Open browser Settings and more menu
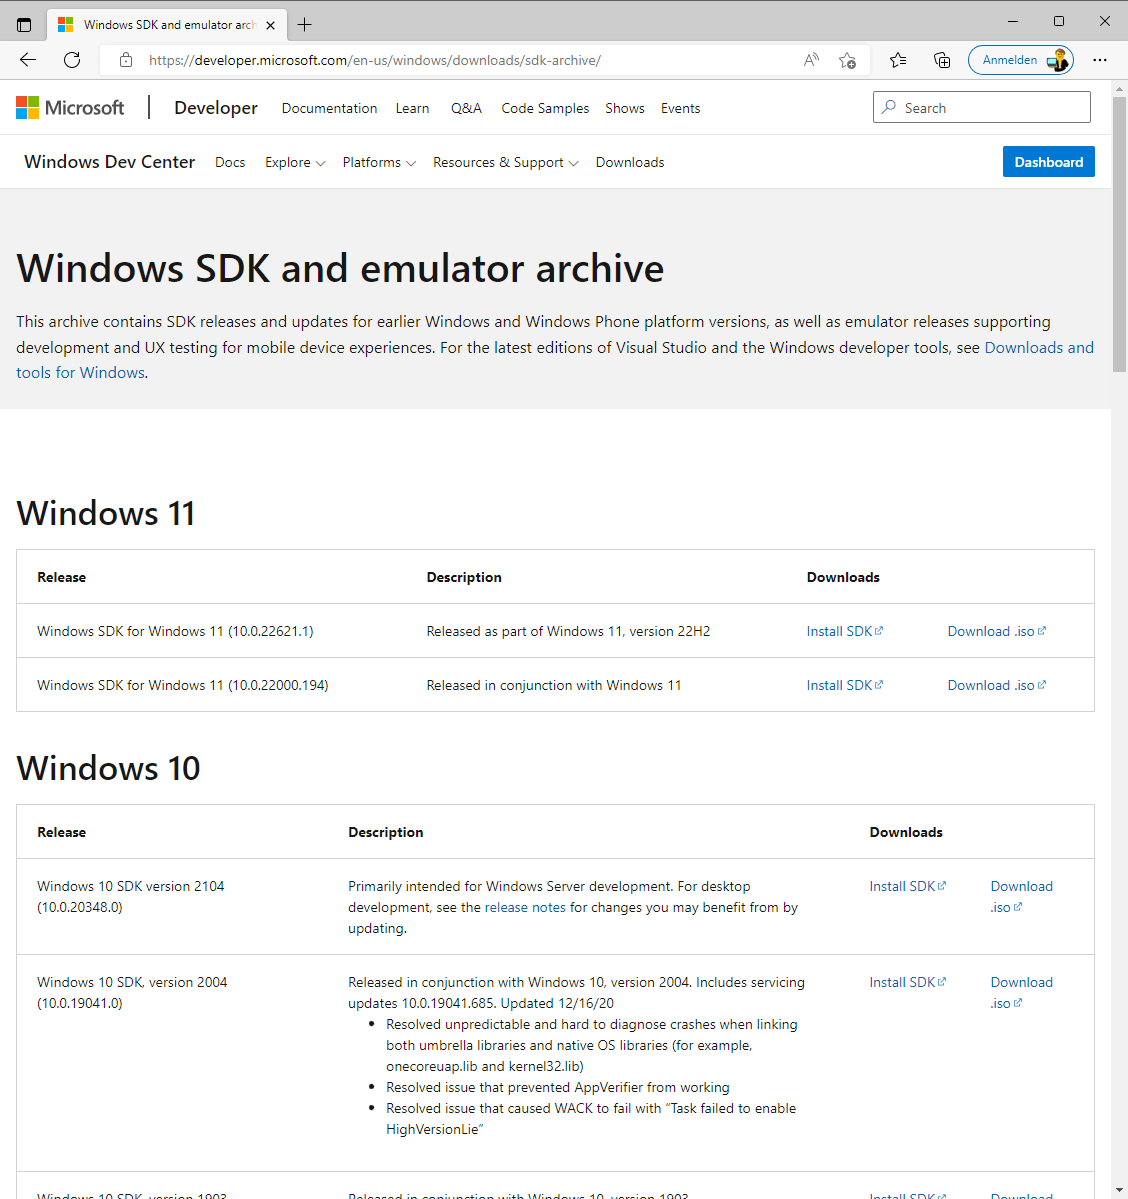Viewport: 1128px width, 1199px height. pyautogui.click(x=1100, y=60)
